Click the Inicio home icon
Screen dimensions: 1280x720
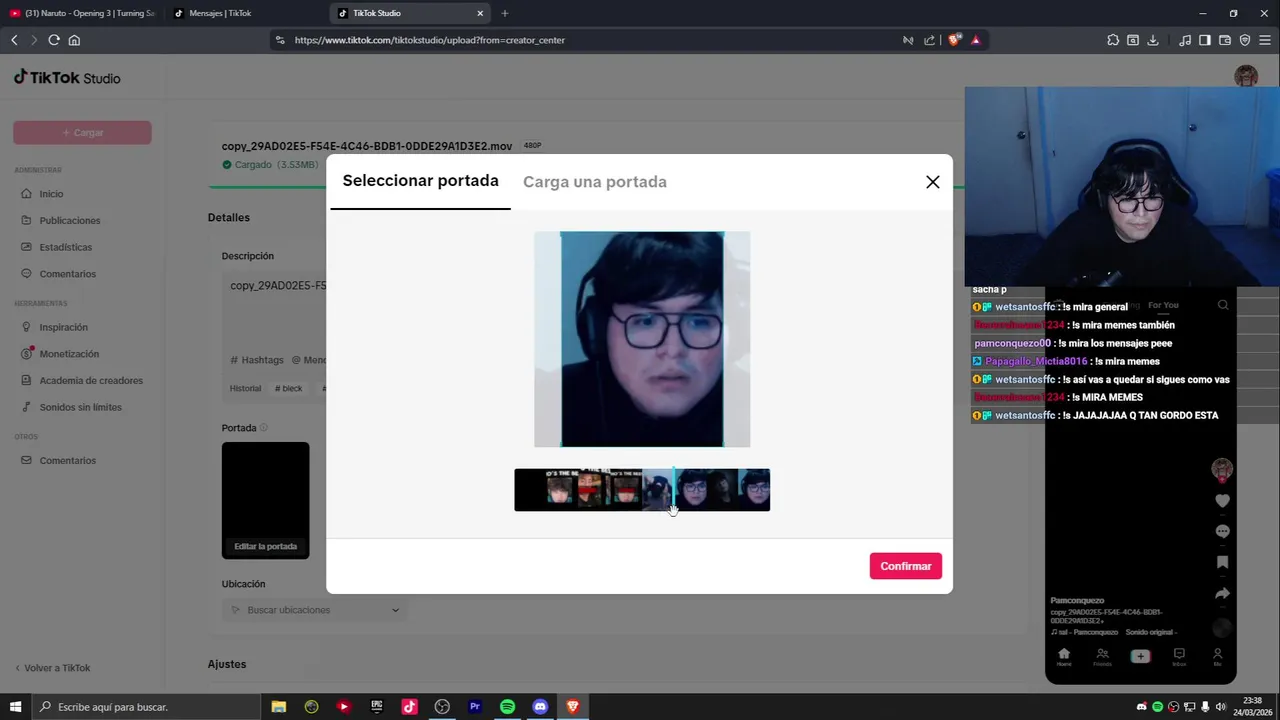point(27,194)
